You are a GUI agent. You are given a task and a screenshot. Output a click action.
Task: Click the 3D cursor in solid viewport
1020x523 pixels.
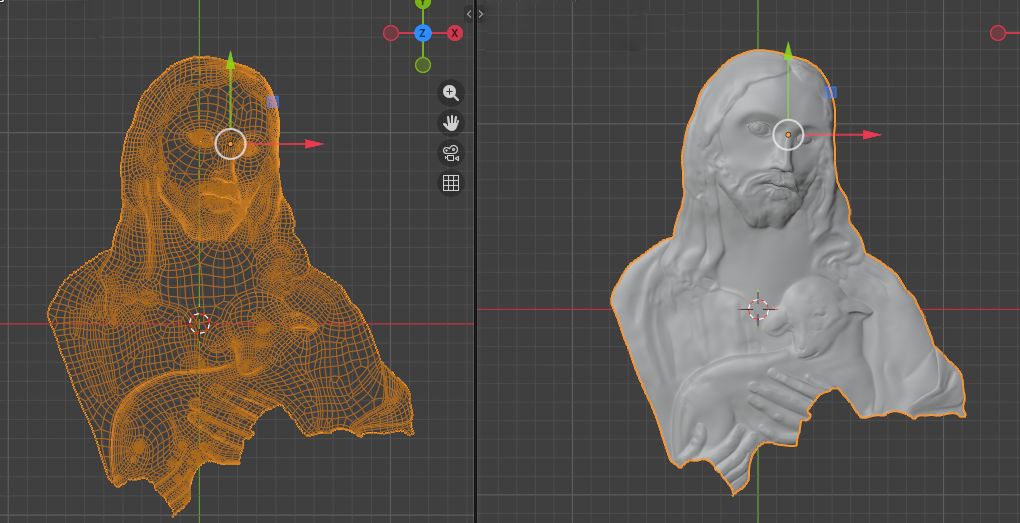pos(758,309)
